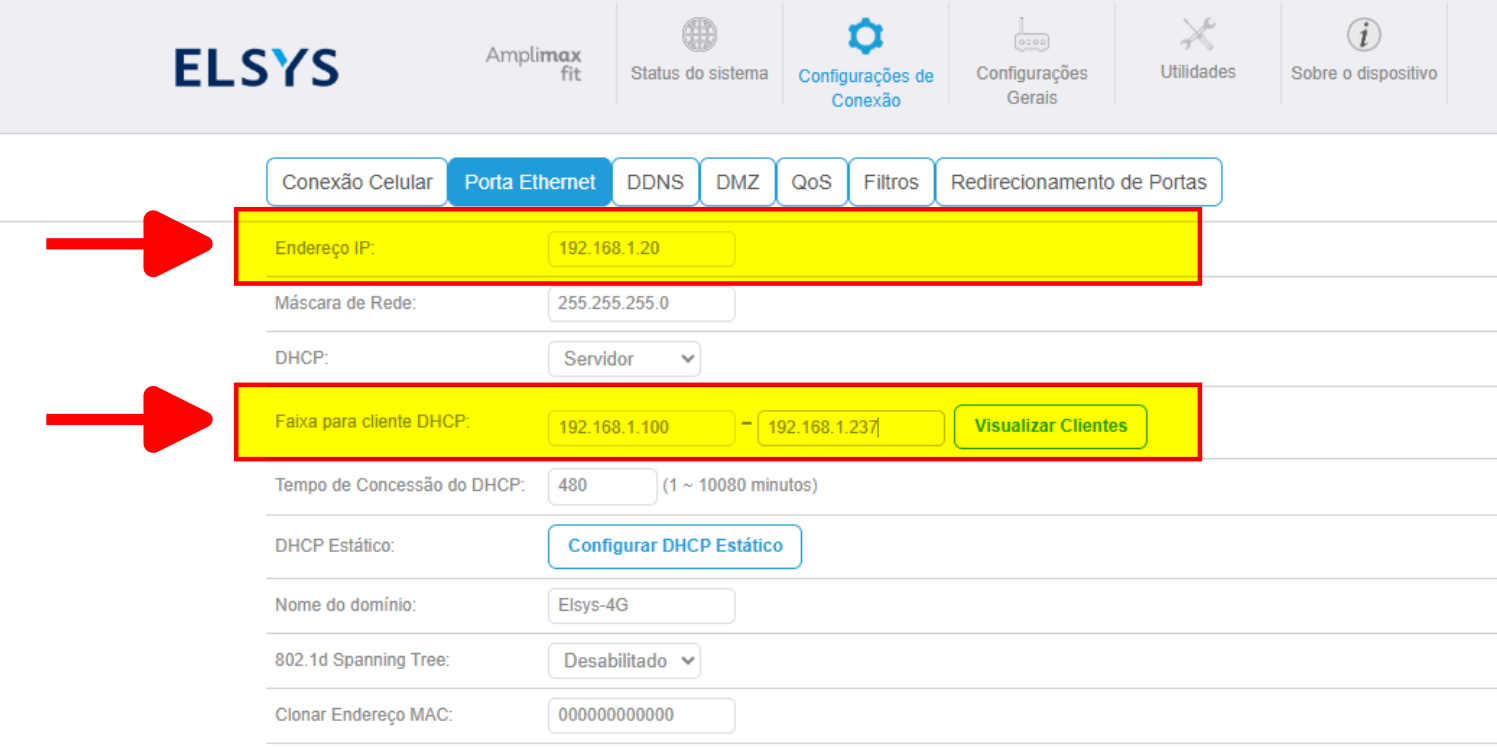Switch to the Conexão Celular tab
The image size is (1497, 747).
357,182
